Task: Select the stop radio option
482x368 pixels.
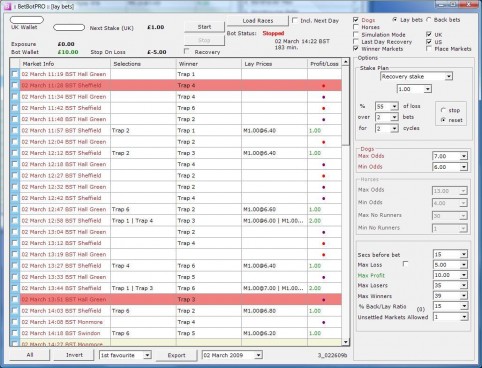Action: click(x=443, y=110)
